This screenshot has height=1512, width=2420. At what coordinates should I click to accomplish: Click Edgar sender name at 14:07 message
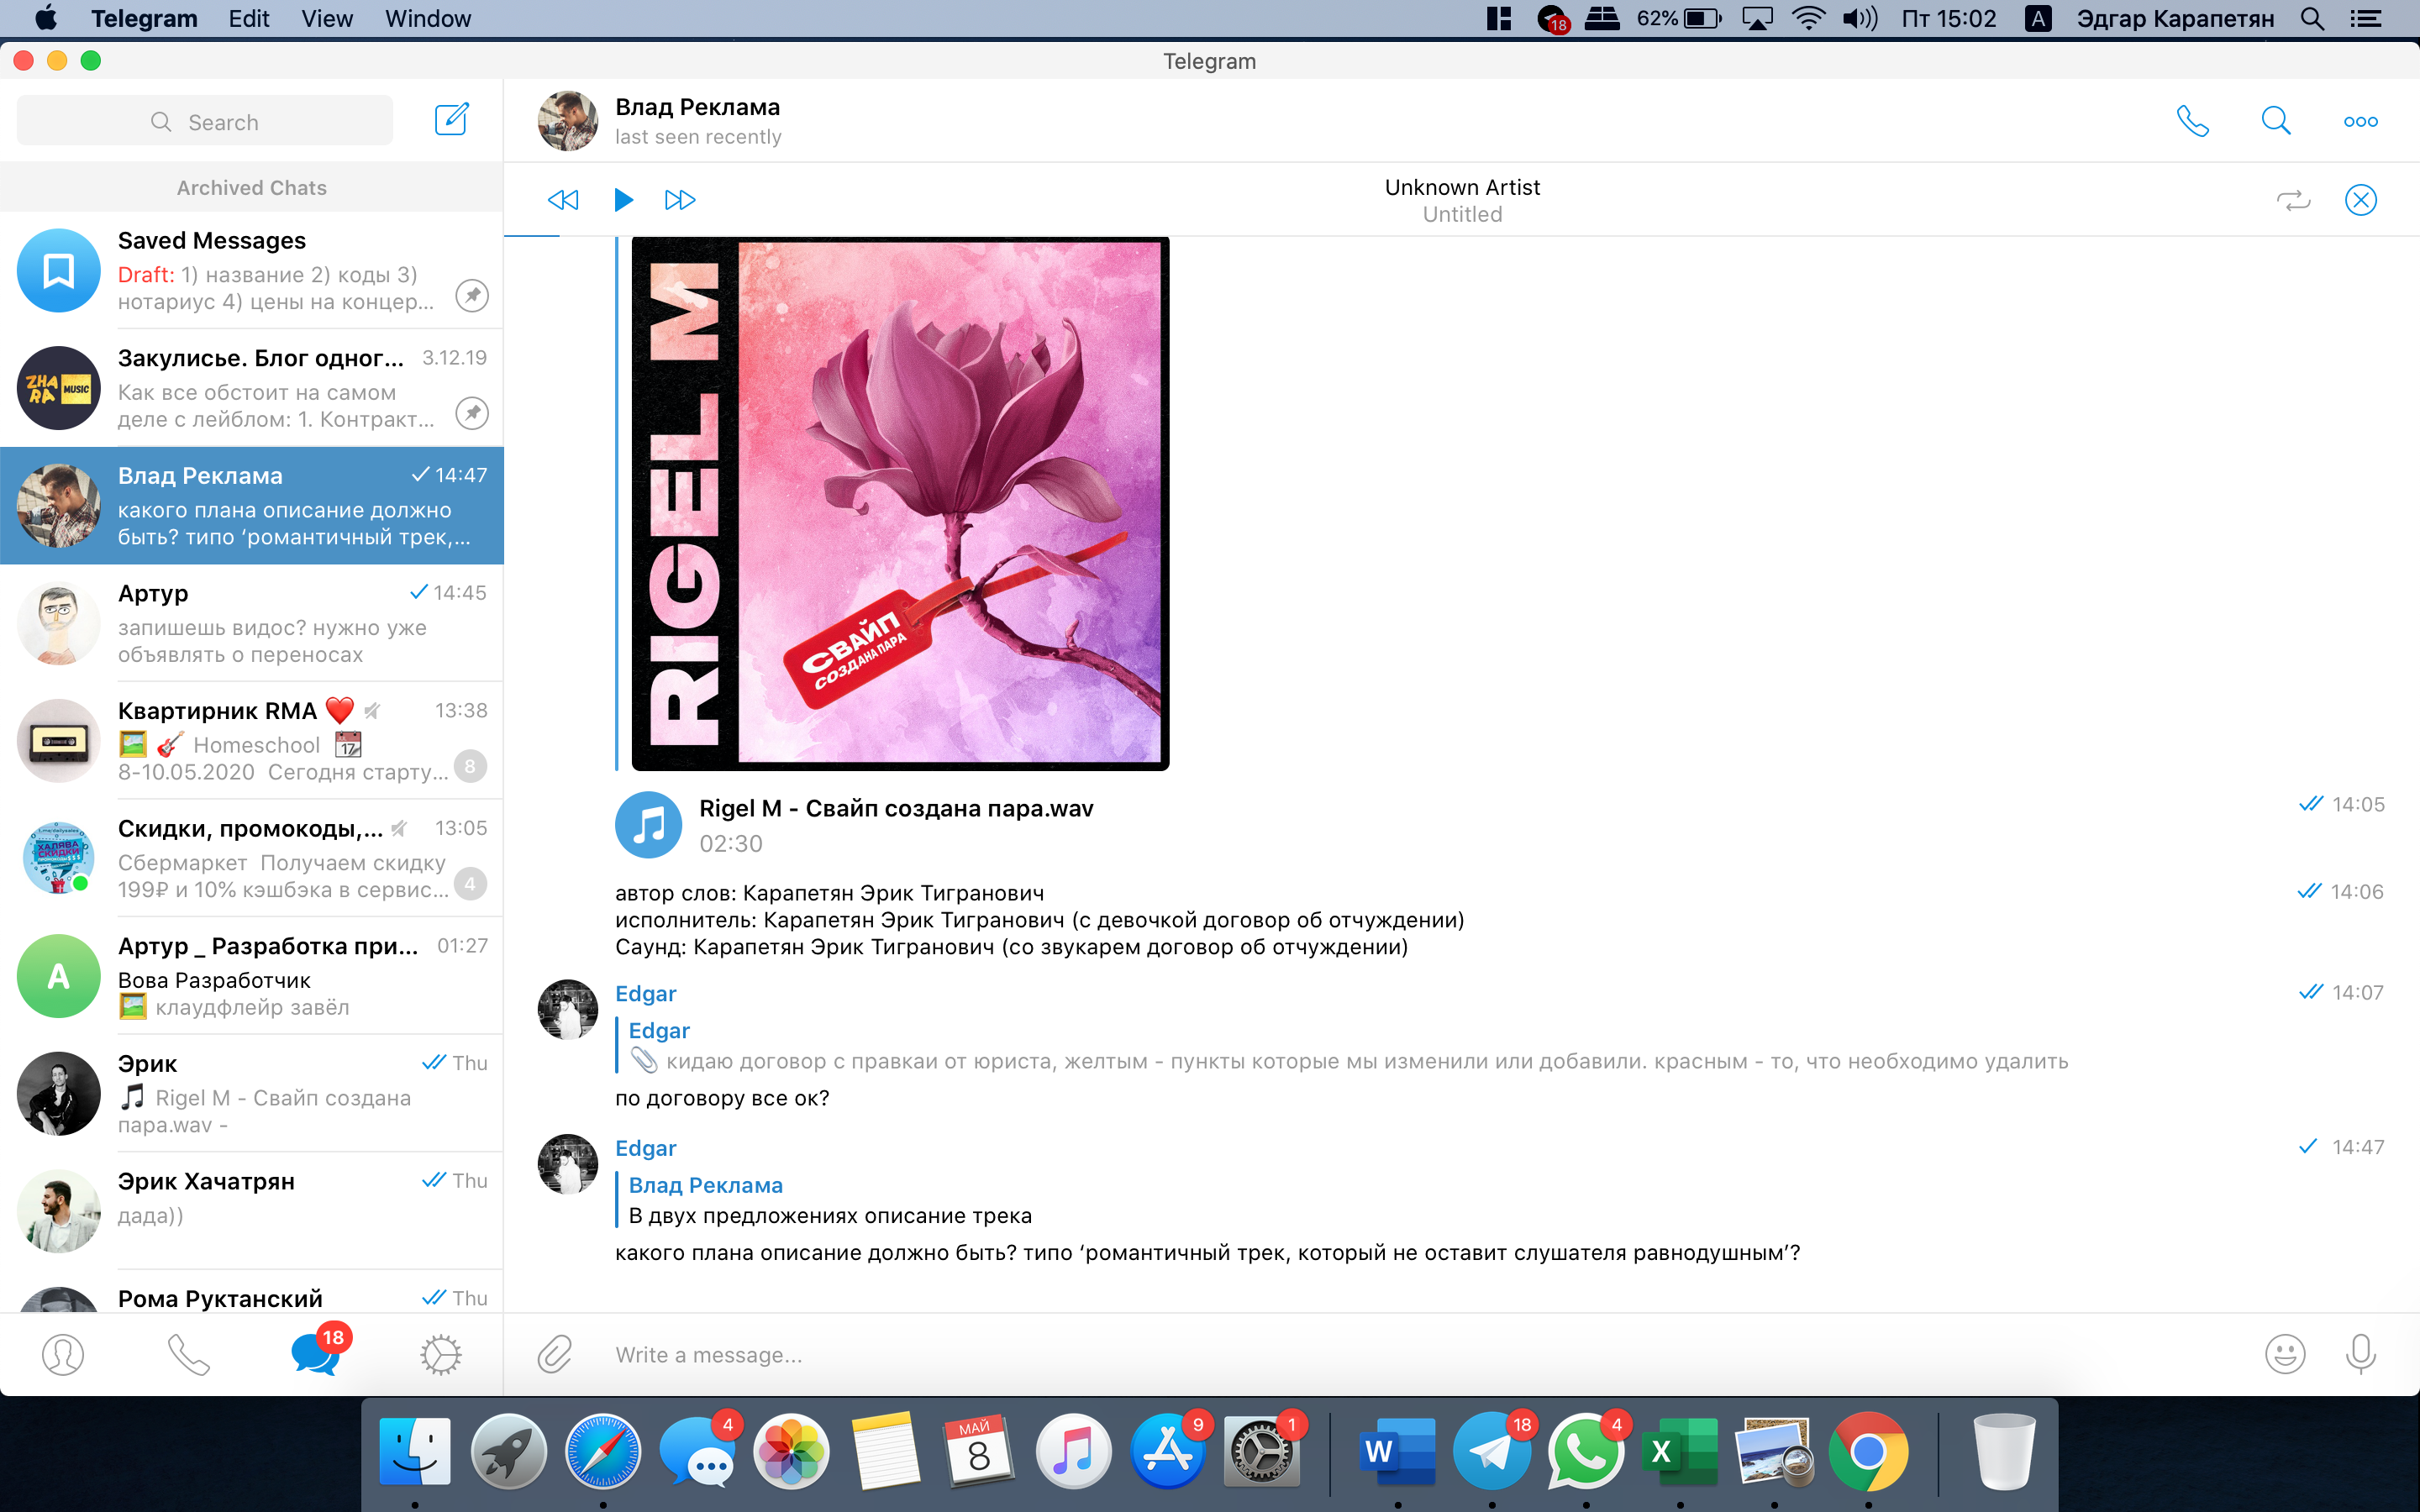coord(645,993)
